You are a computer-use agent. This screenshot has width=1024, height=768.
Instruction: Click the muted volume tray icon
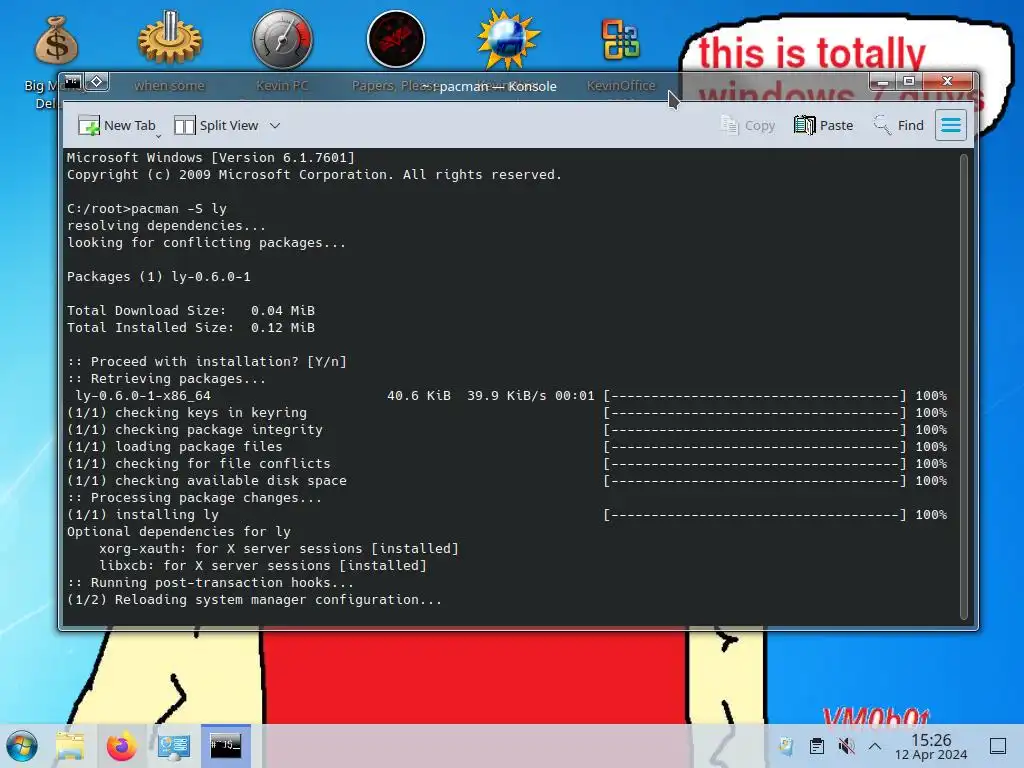pos(846,746)
